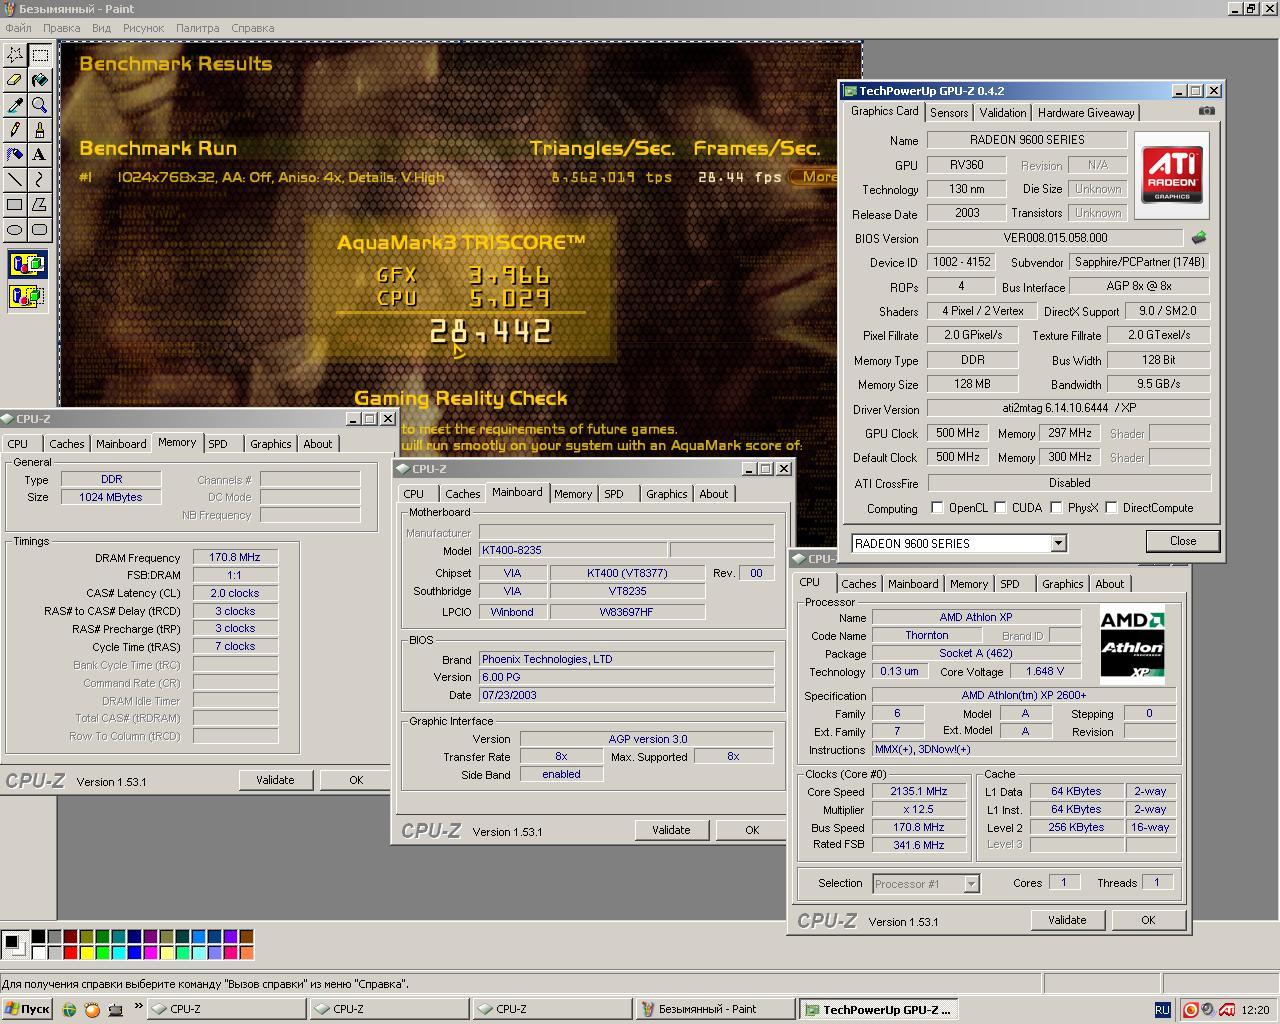
Task: Choose transparent selection mode option in toolbox
Action: point(27,296)
